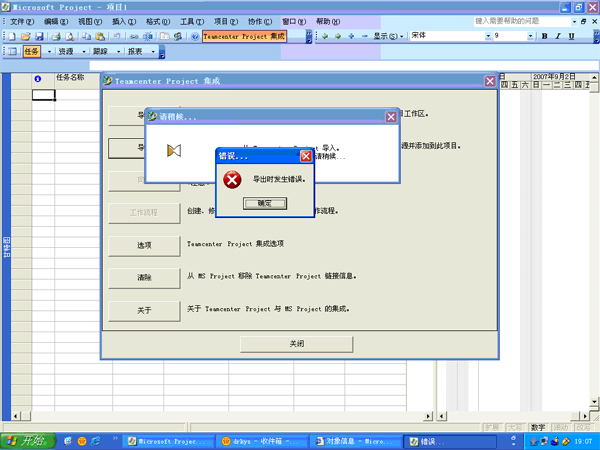Image resolution: width=600 pixels, height=450 pixels.
Task: Open Print Preview via the magnifier page icon
Action: pos(70,36)
